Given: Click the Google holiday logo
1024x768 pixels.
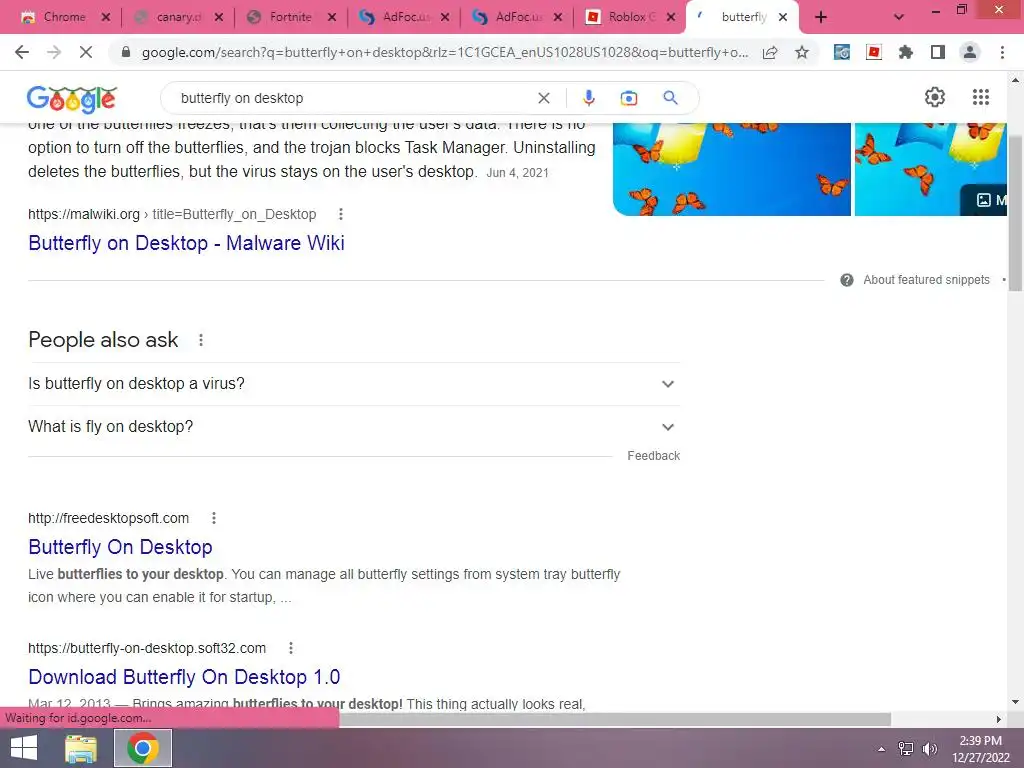Looking at the screenshot, I should coord(72,99).
